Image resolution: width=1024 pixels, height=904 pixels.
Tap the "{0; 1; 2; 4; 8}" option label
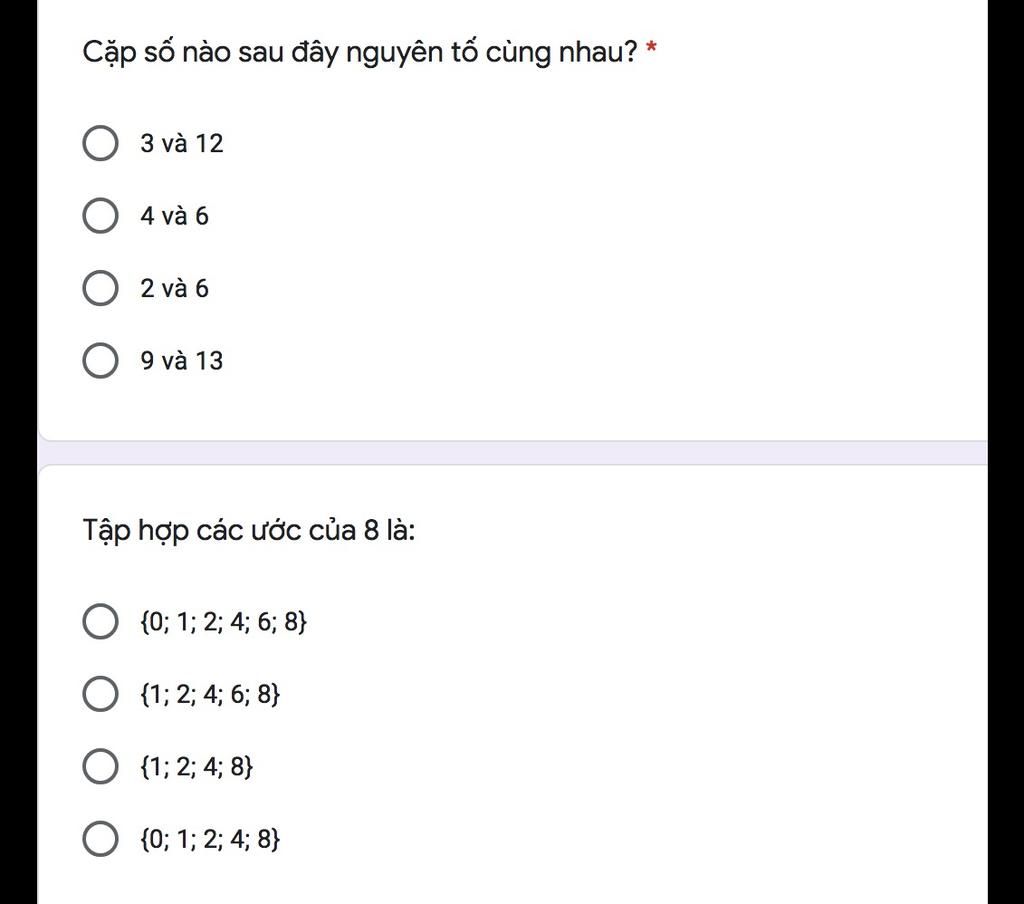pyautogui.click(x=210, y=839)
